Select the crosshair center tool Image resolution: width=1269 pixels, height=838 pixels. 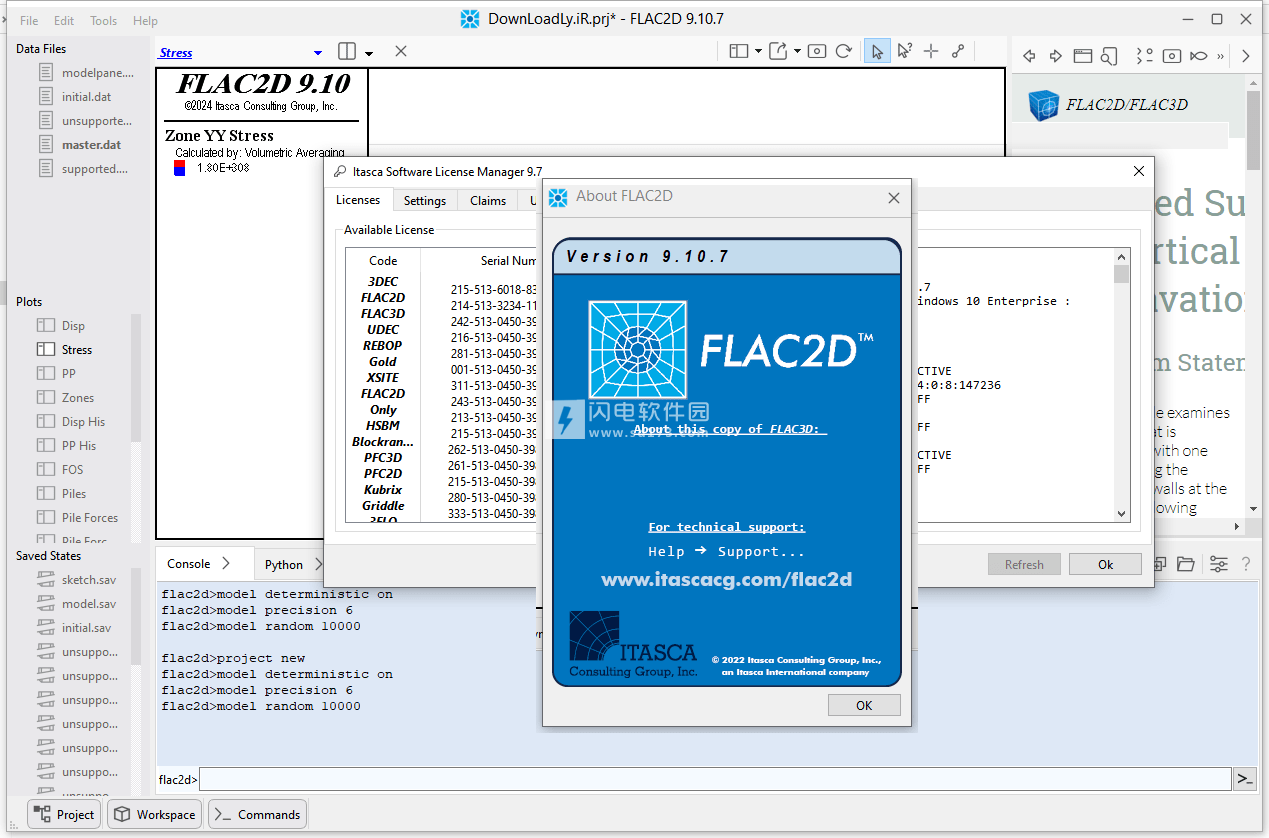coord(931,51)
